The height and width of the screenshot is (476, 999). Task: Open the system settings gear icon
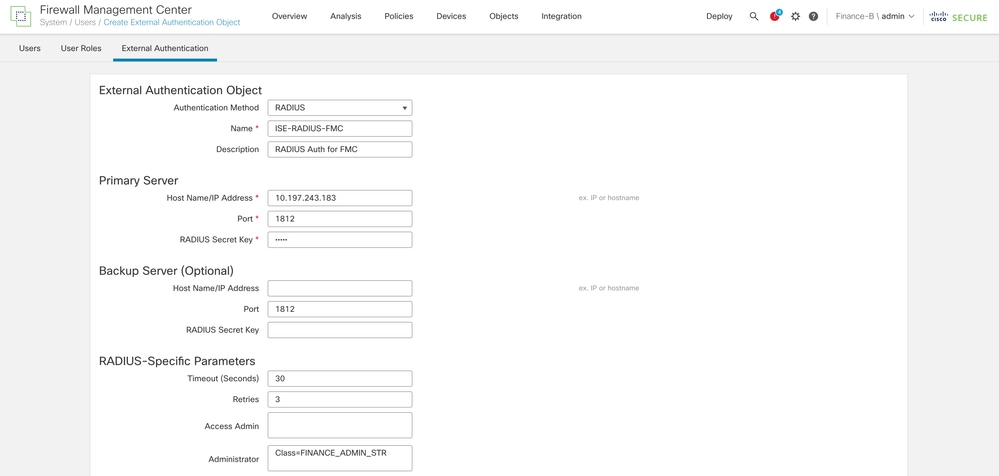[795, 17]
